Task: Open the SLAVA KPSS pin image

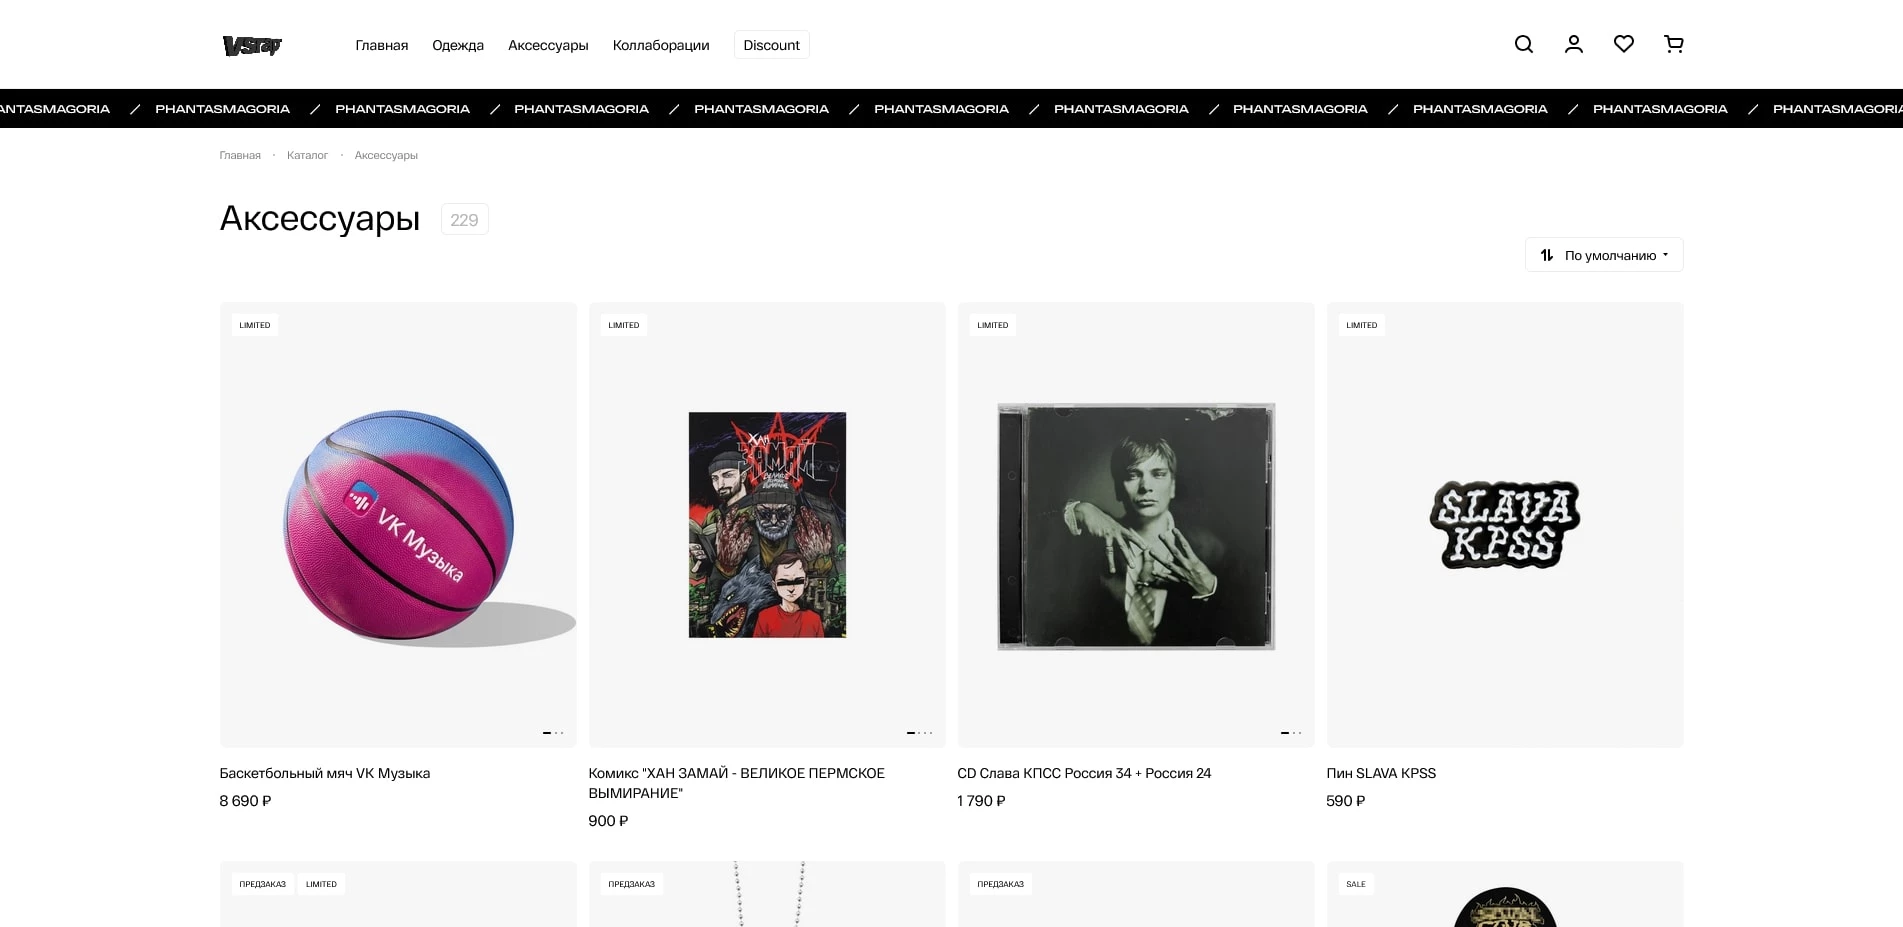Action: coord(1505,525)
